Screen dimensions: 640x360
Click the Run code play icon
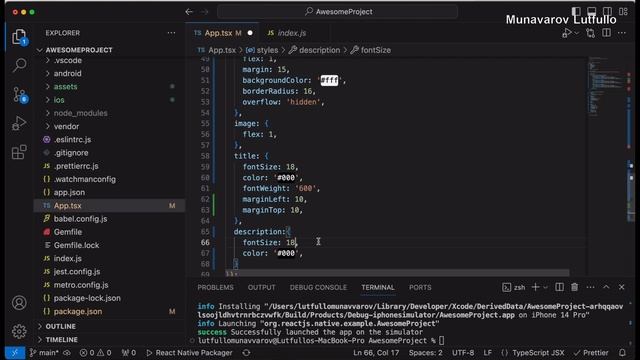[567, 33]
